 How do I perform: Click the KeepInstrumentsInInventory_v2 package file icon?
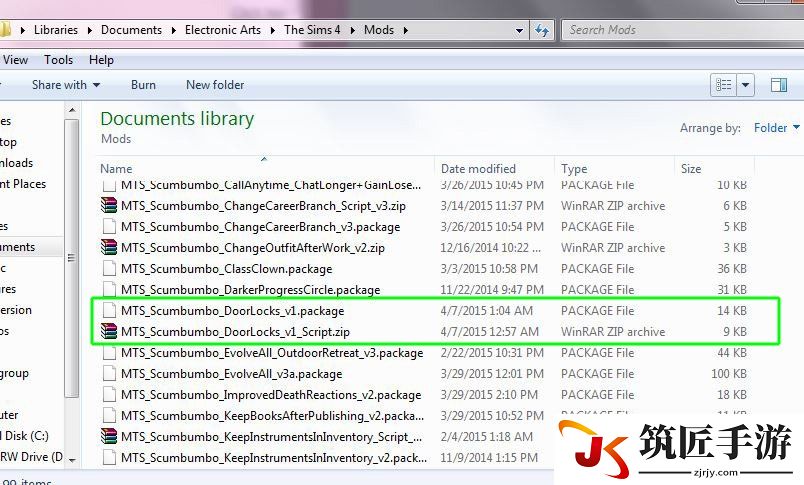(x=109, y=458)
